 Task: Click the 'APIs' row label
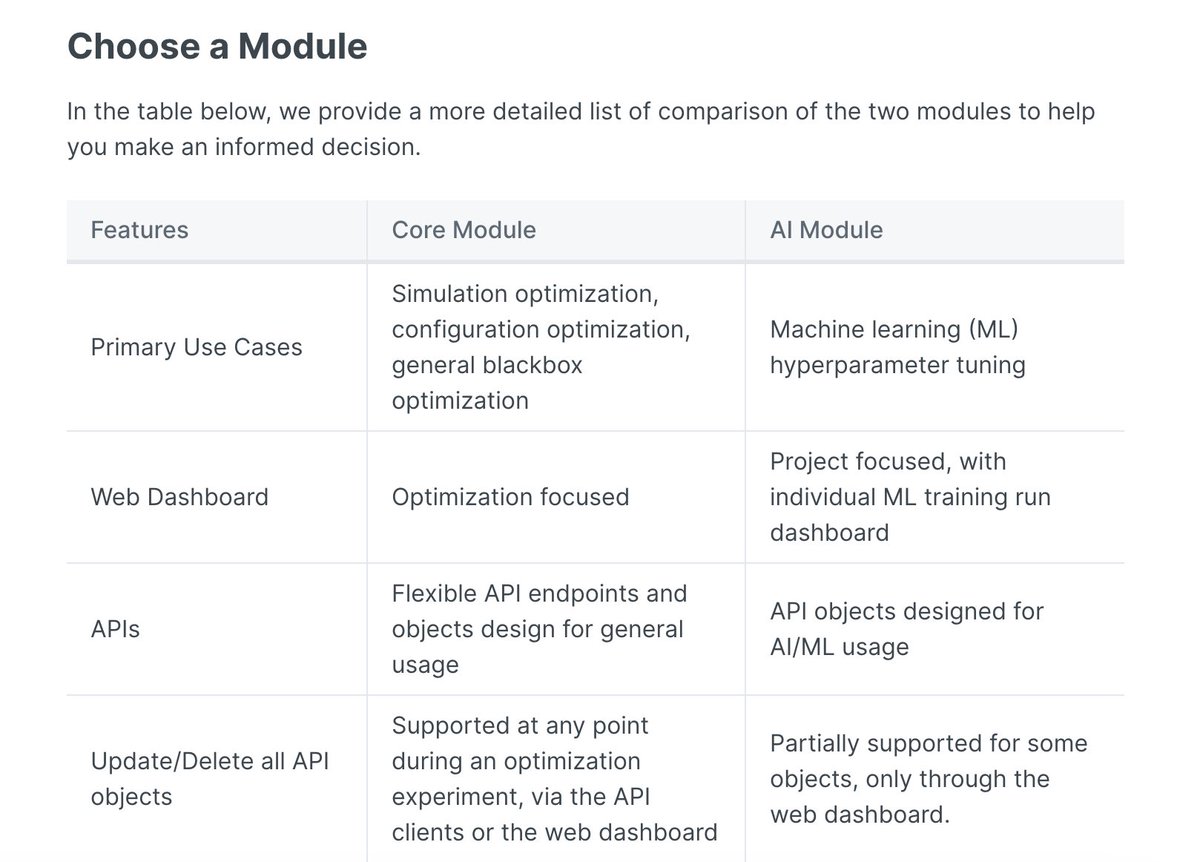click(x=115, y=630)
